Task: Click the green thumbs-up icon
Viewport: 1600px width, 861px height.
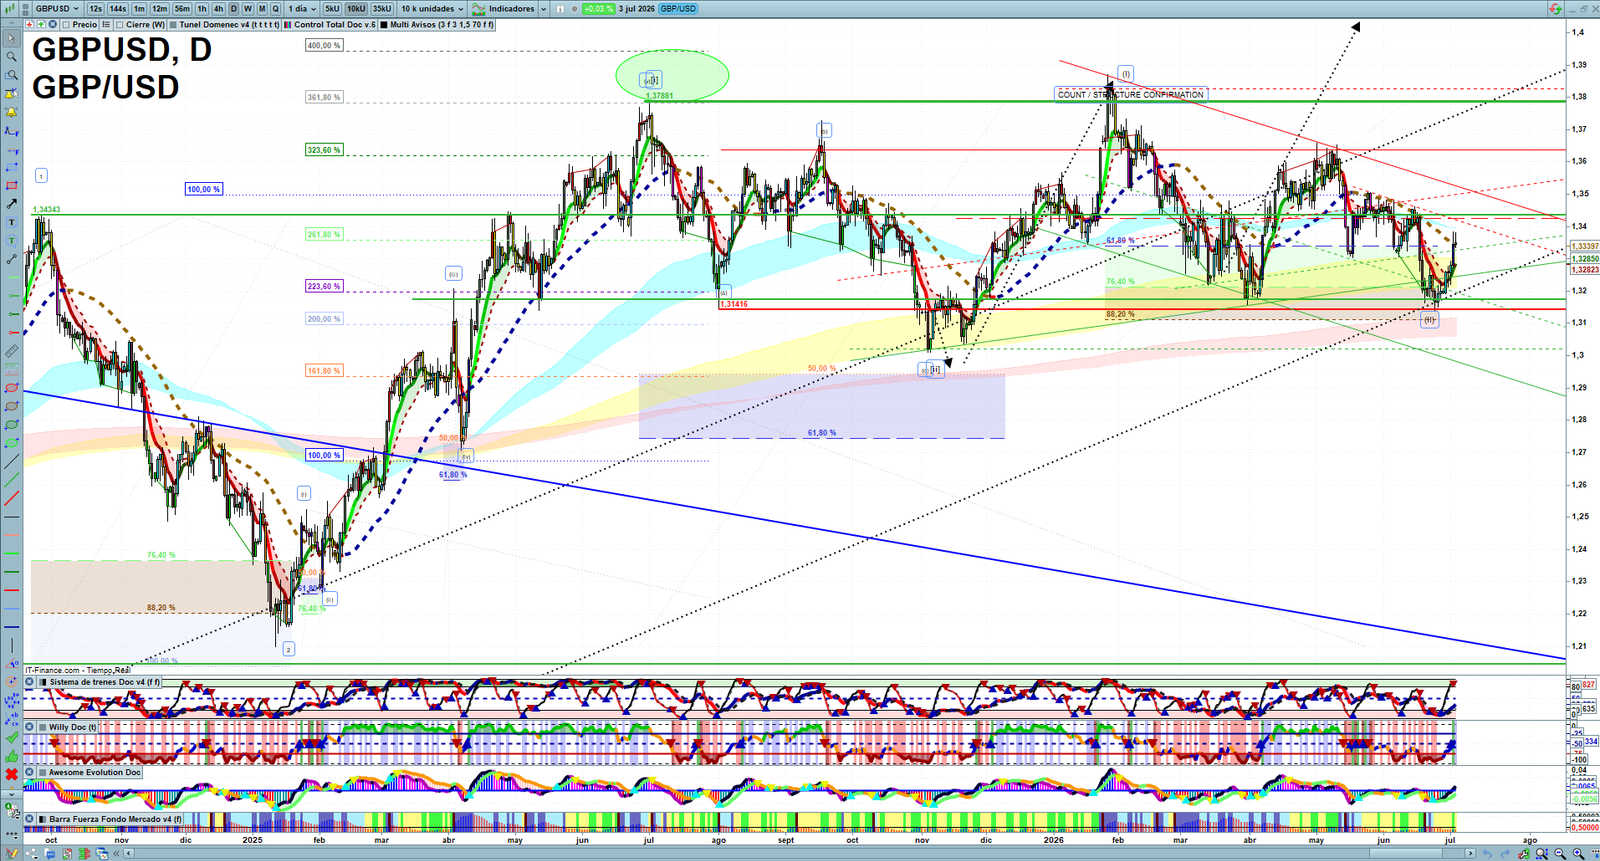Action: 12,757
